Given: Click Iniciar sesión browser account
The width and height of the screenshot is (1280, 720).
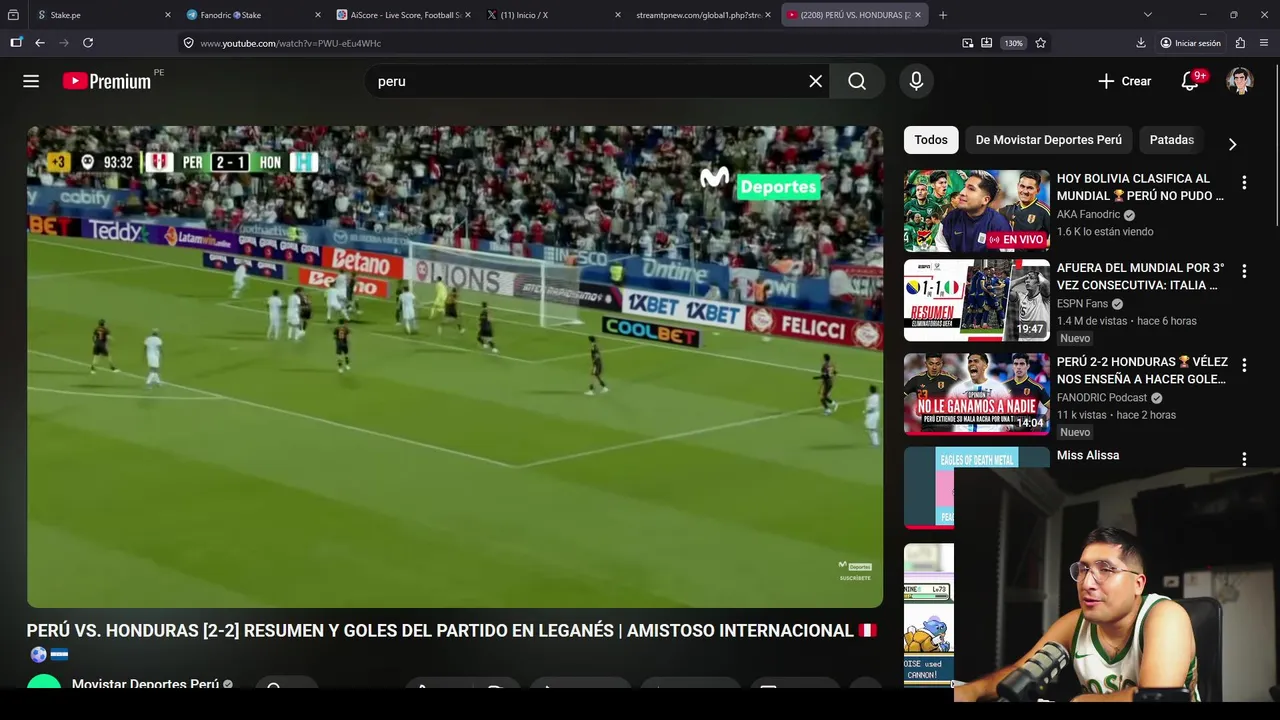Looking at the screenshot, I should [x=1191, y=43].
